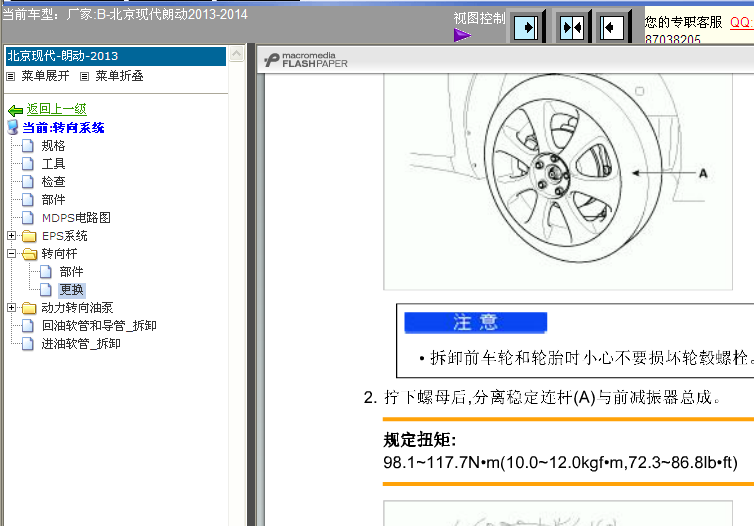This screenshot has height=526, width=754.
Task: Click the document icon beside MDPS电路图
Action: [x=28, y=218]
